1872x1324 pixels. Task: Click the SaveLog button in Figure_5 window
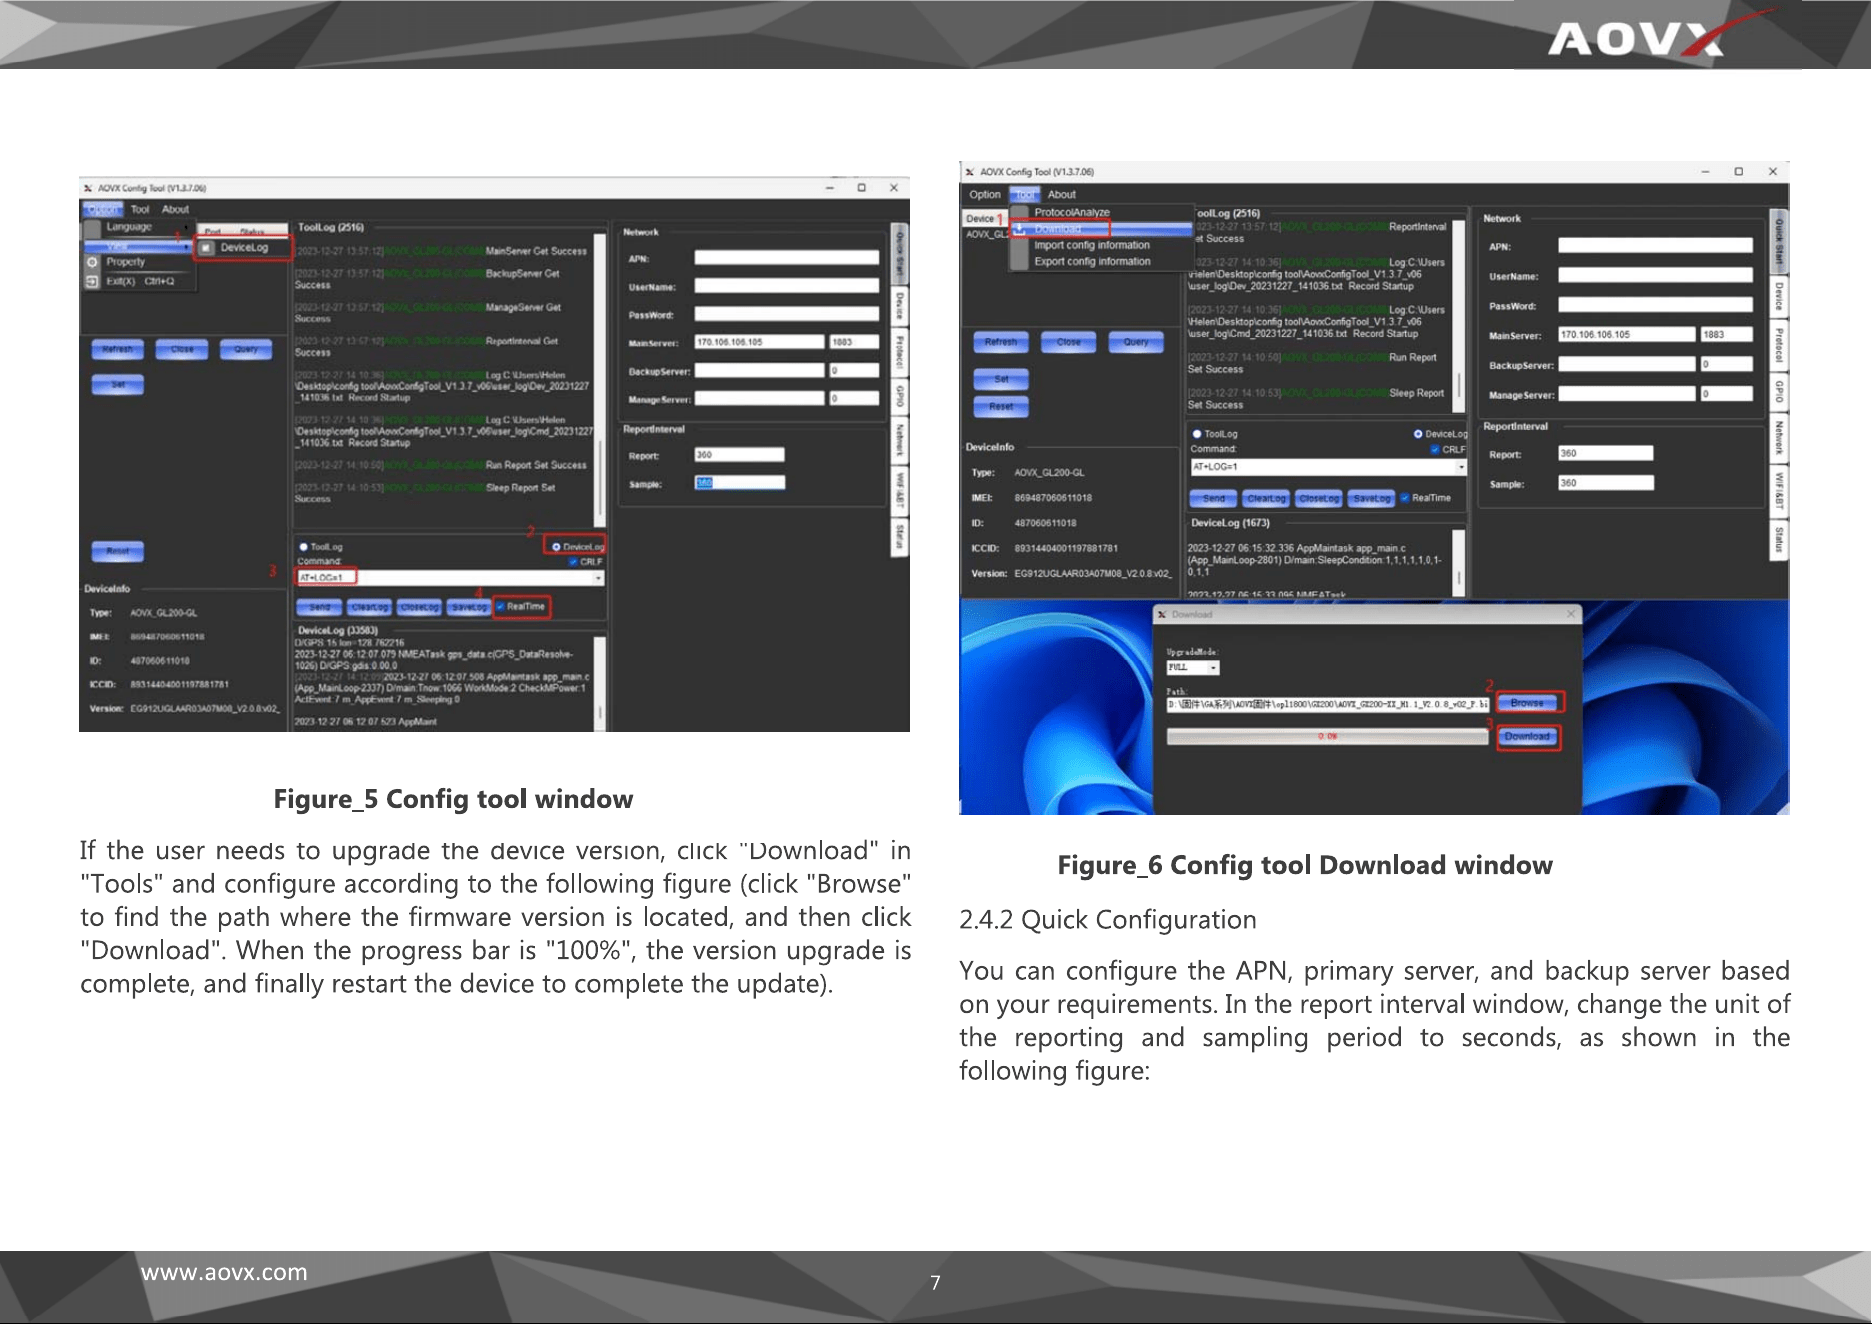click(469, 607)
